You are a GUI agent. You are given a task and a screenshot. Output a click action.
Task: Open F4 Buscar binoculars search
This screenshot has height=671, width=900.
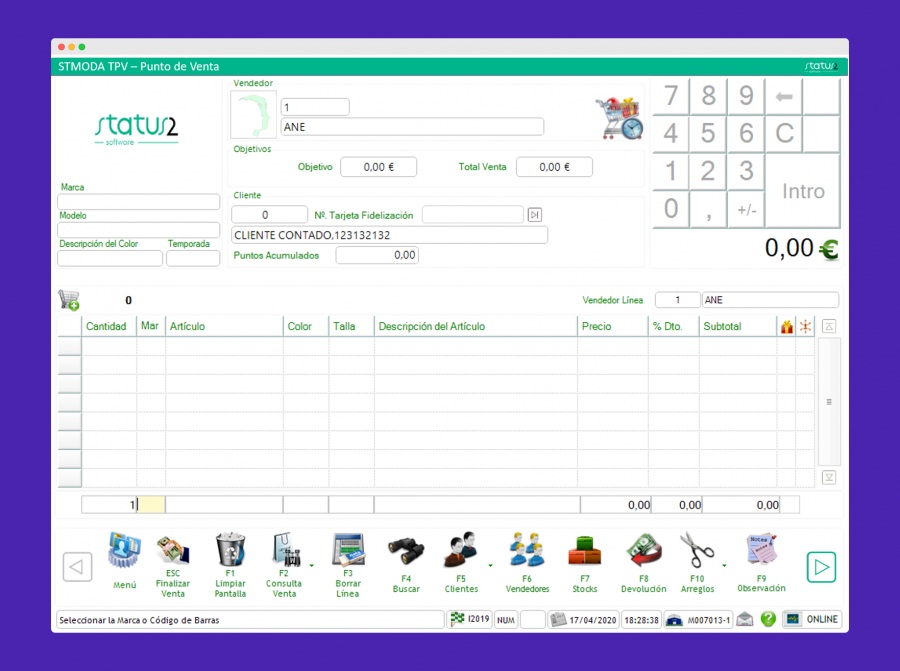pyautogui.click(x=406, y=552)
